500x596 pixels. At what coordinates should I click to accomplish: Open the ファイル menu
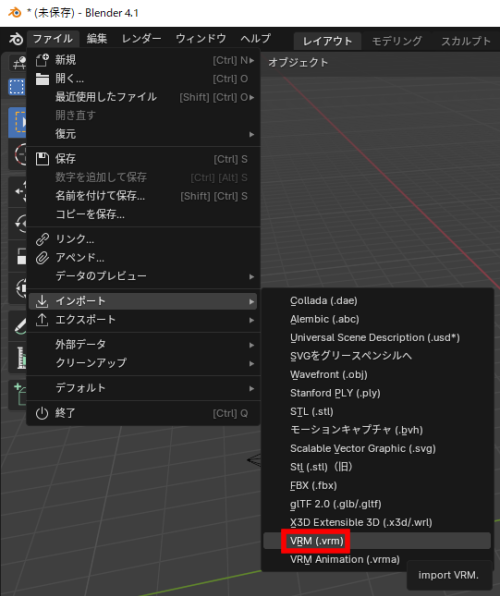click(x=53, y=39)
